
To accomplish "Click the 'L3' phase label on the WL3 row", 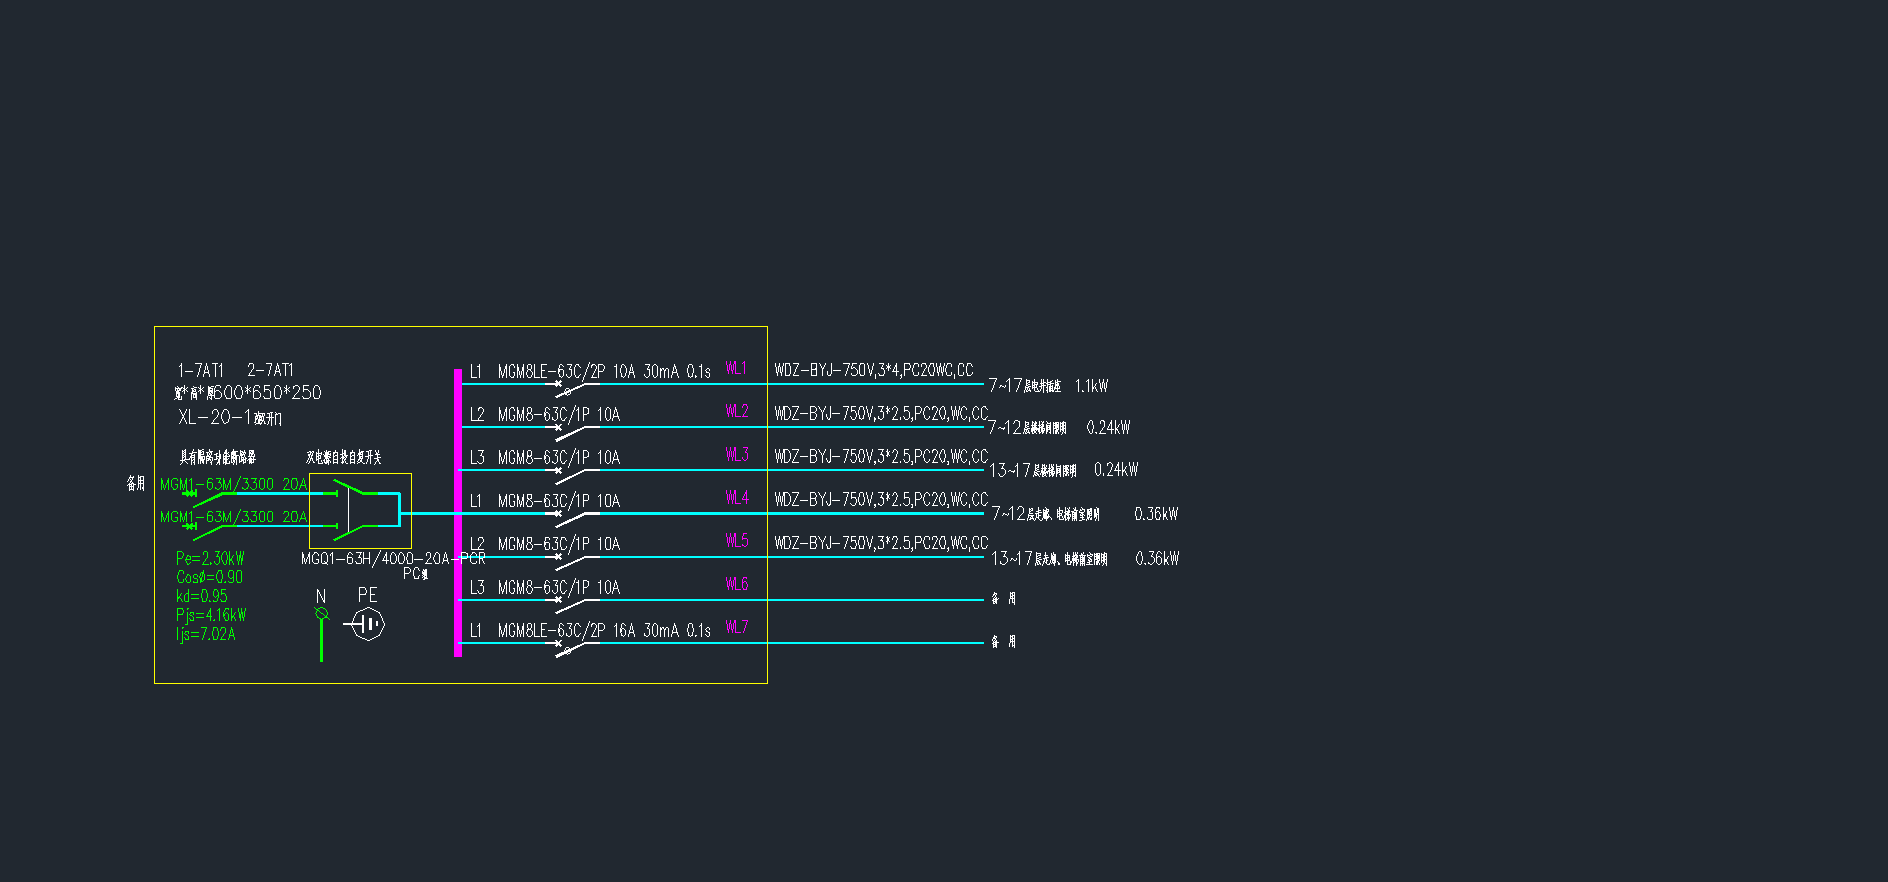I will [x=477, y=457].
